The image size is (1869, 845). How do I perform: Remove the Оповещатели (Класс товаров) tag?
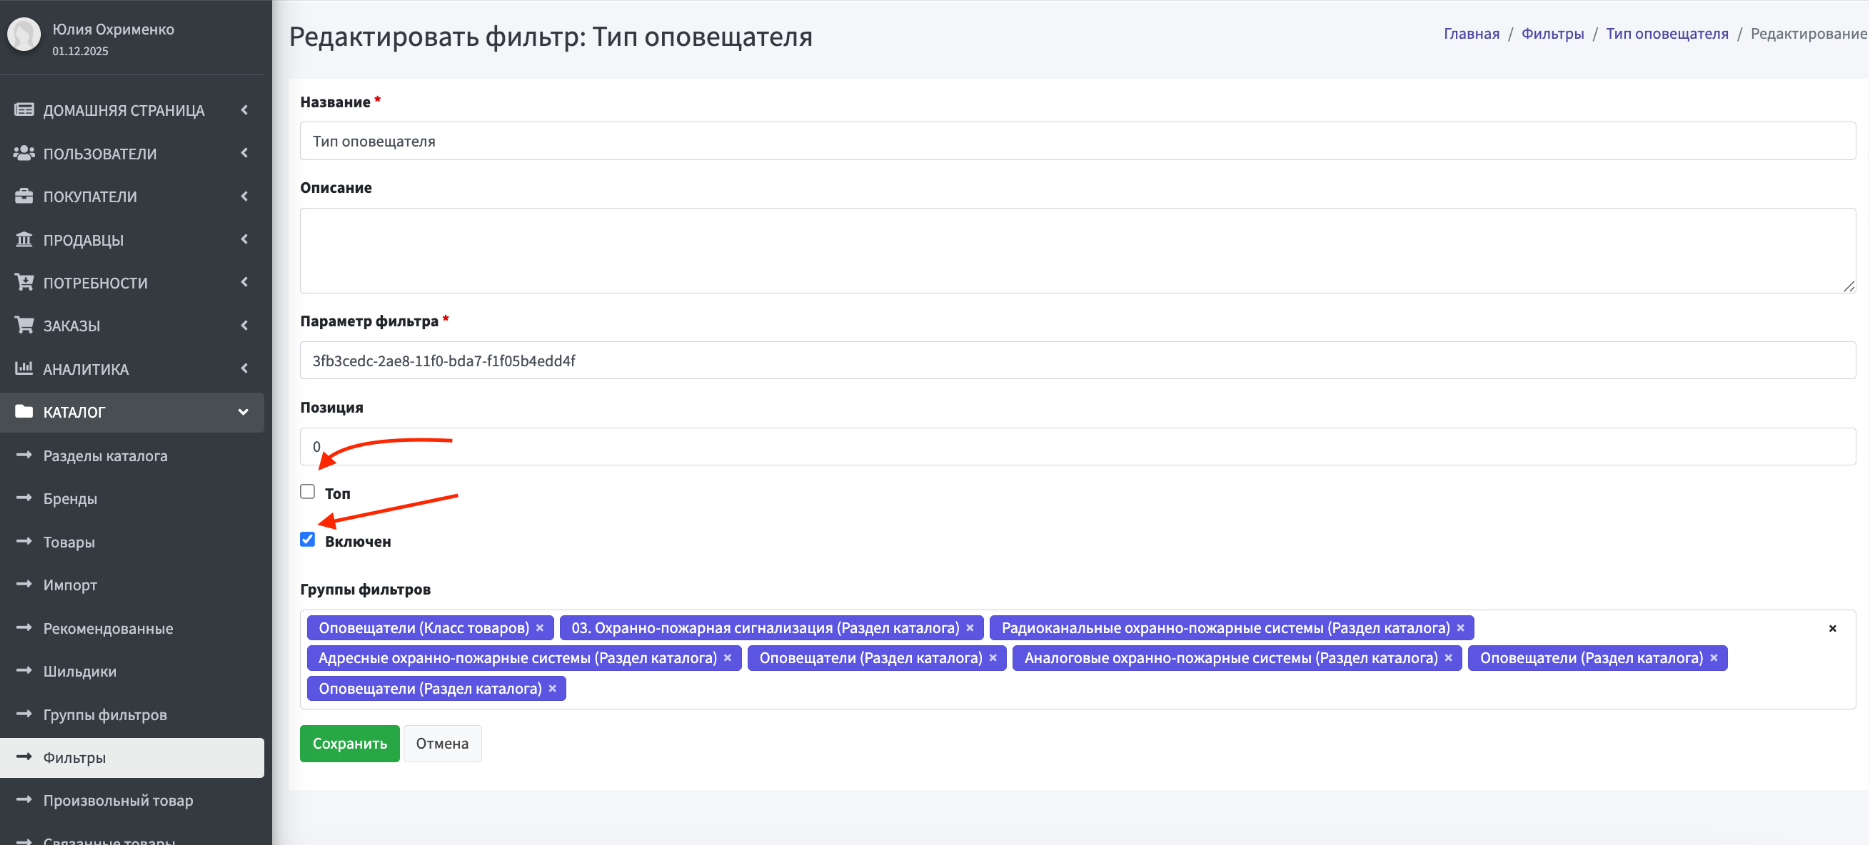coord(540,628)
